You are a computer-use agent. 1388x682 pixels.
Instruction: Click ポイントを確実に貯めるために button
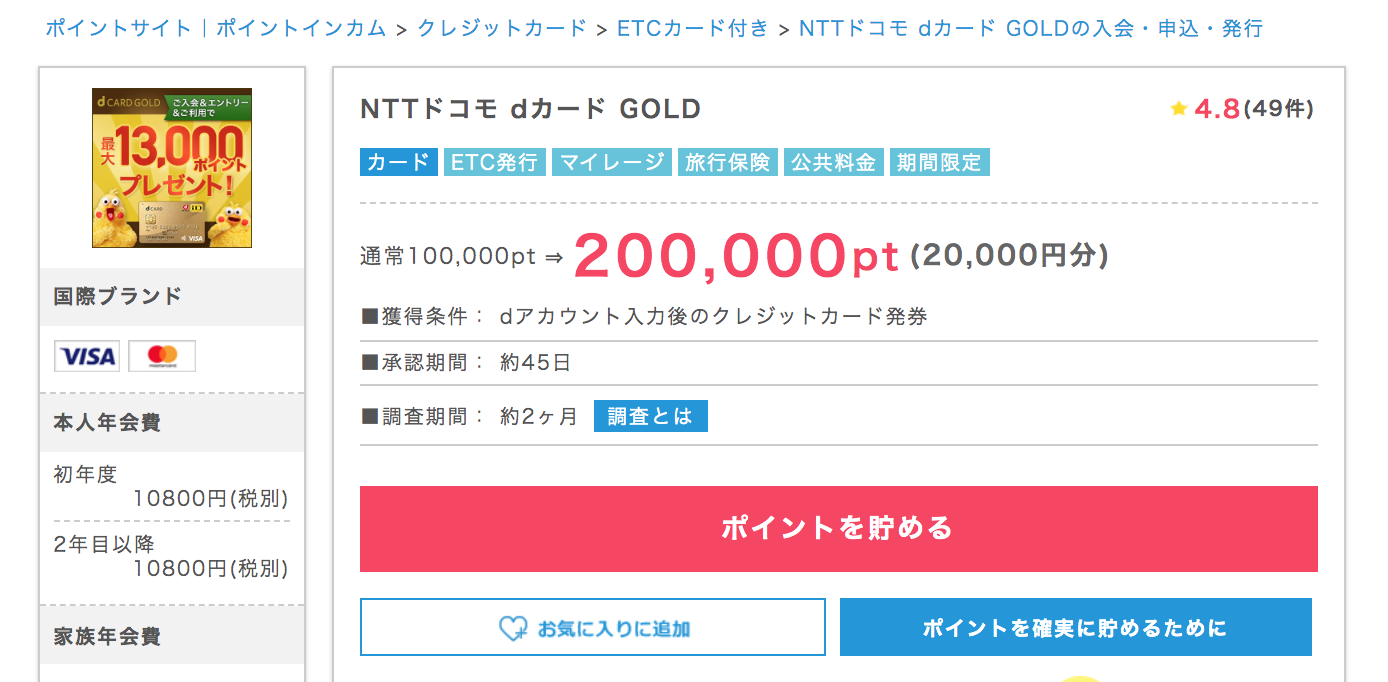pos(1075,627)
